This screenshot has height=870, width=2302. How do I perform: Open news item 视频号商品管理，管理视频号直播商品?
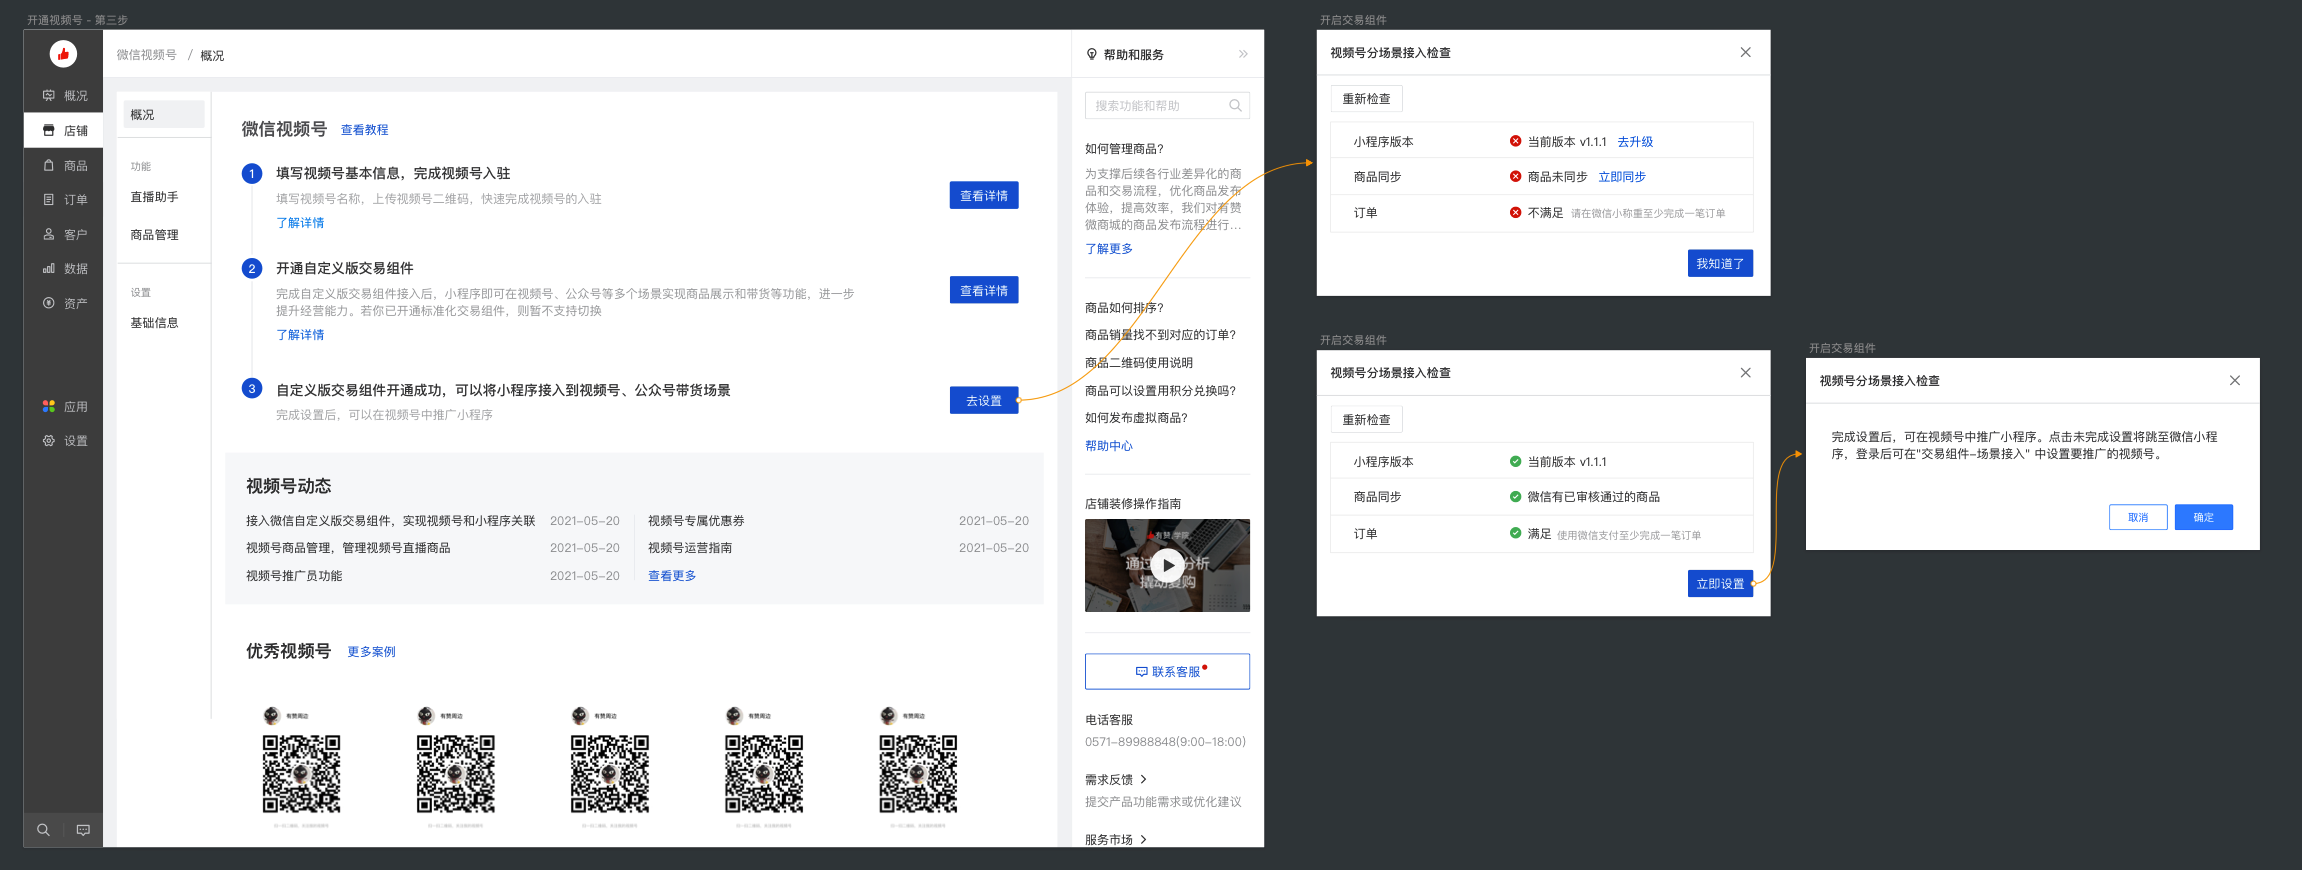pyautogui.click(x=348, y=547)
